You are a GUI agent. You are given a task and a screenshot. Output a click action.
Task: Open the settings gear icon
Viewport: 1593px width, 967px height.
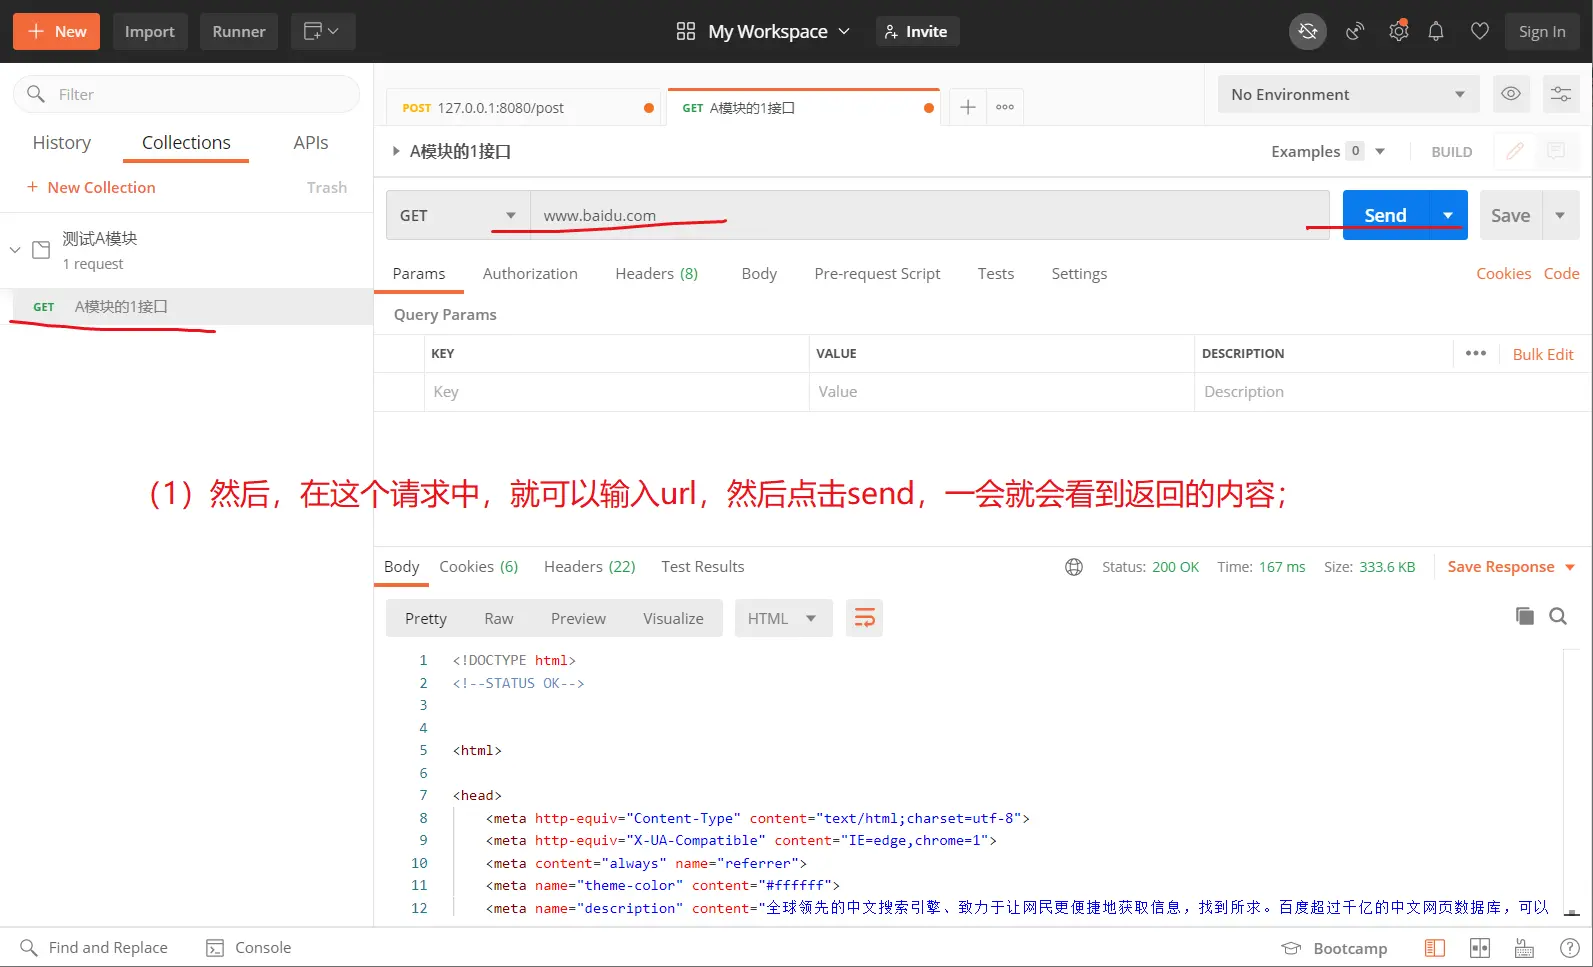pyautogui.click(x=1398, y=32)
